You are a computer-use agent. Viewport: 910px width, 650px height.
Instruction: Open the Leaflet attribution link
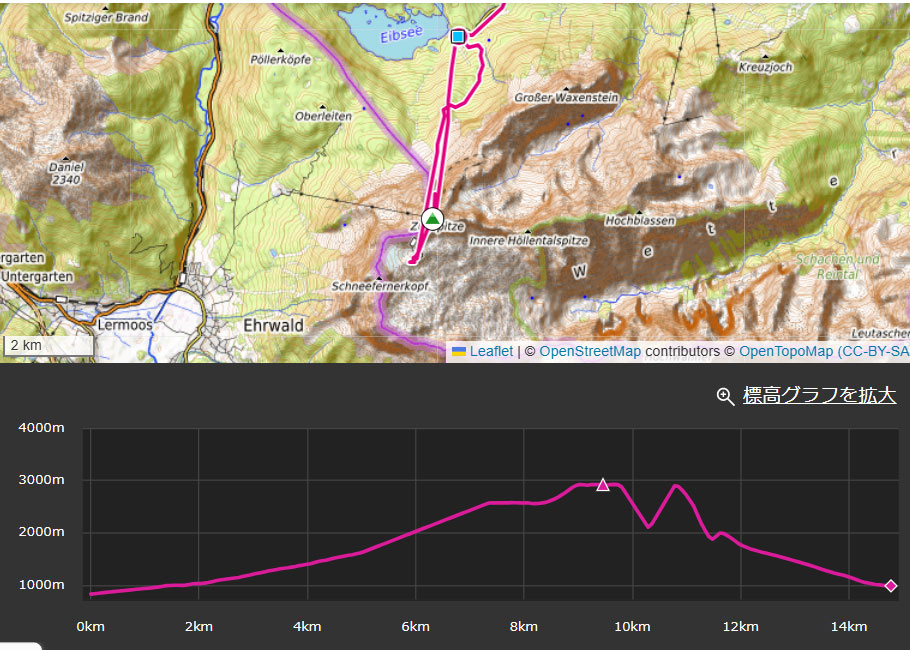click(490, 351)
